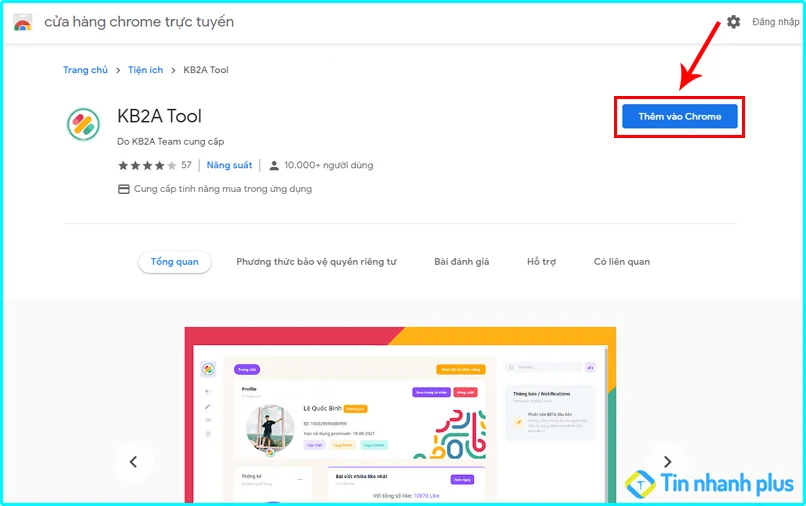Click "Cung cấp tính năng mua trong ứng dụng"

point(223,189)
